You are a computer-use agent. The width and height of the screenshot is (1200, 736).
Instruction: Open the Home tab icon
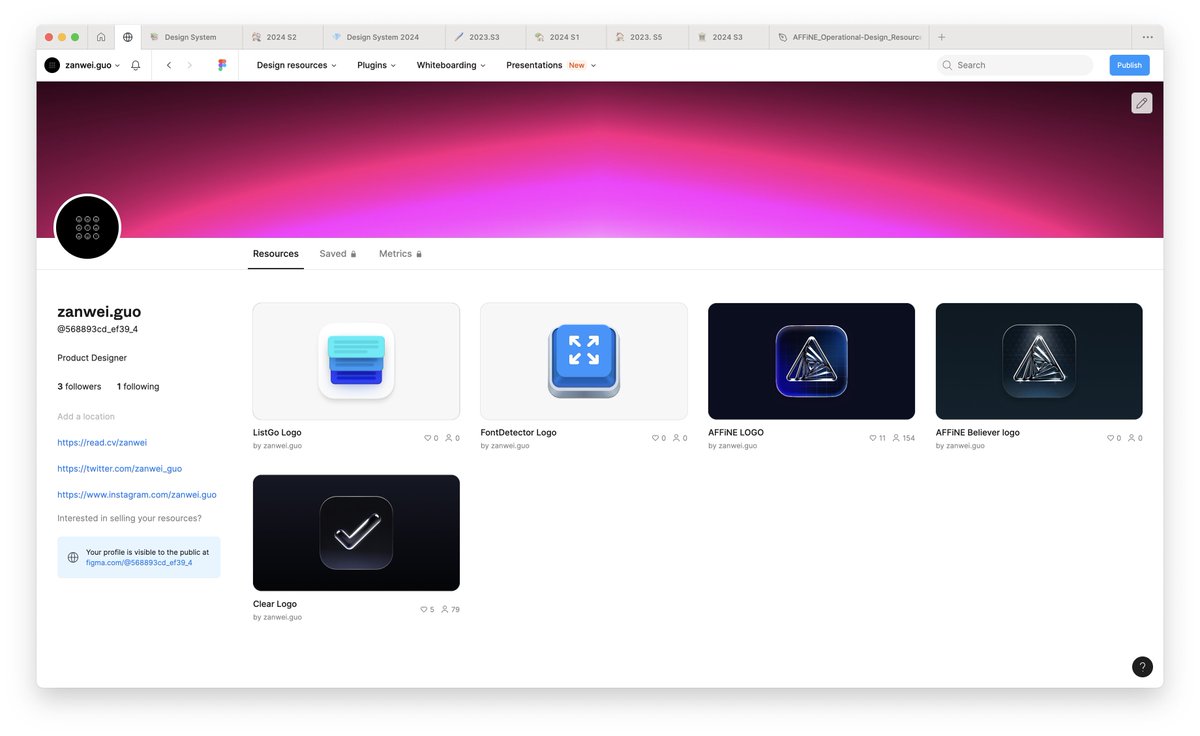(x=101, y=37)
